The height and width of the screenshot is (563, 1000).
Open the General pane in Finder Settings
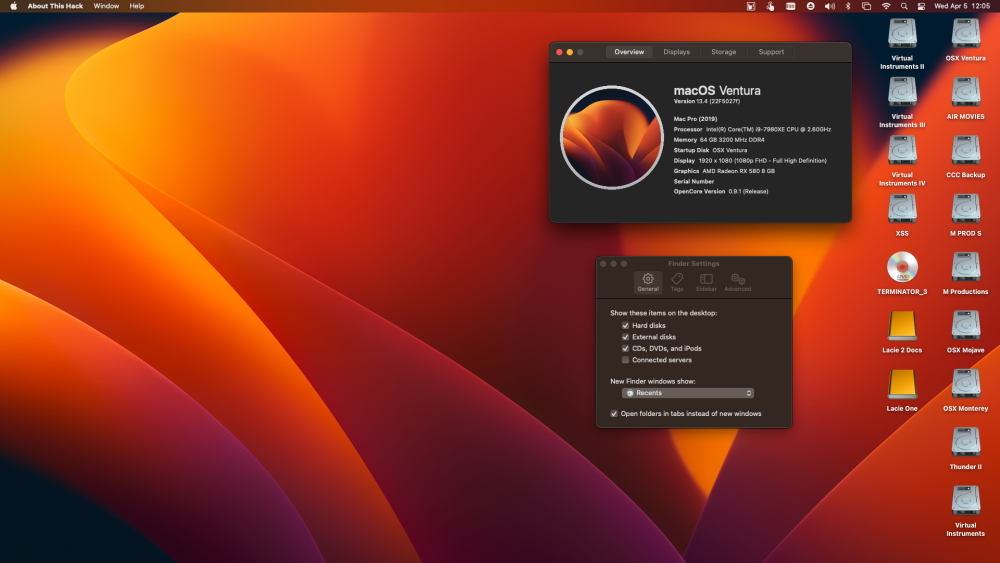tap(648, 282)
